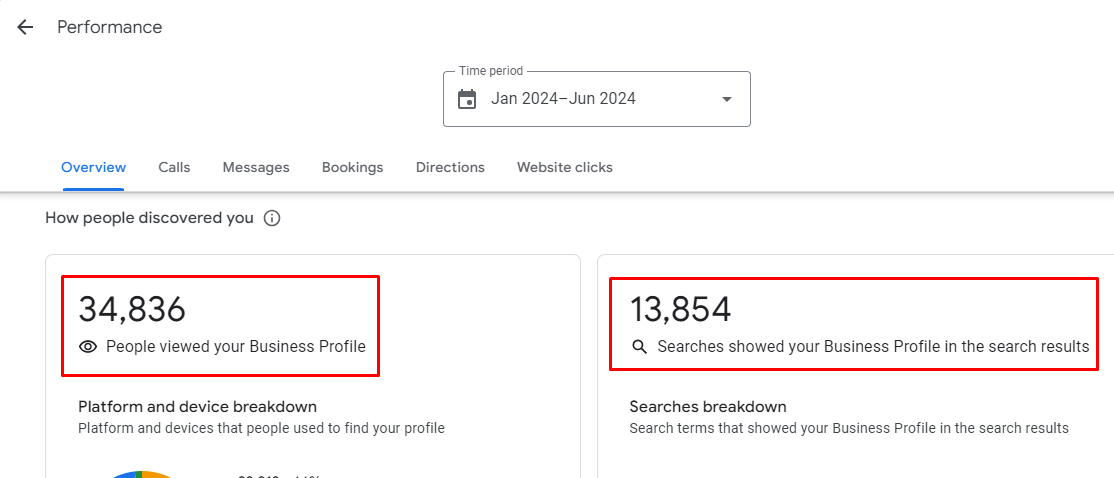Click the 34,836 profile views number
The image size is (1114, 478).
[x=132, y=309]
